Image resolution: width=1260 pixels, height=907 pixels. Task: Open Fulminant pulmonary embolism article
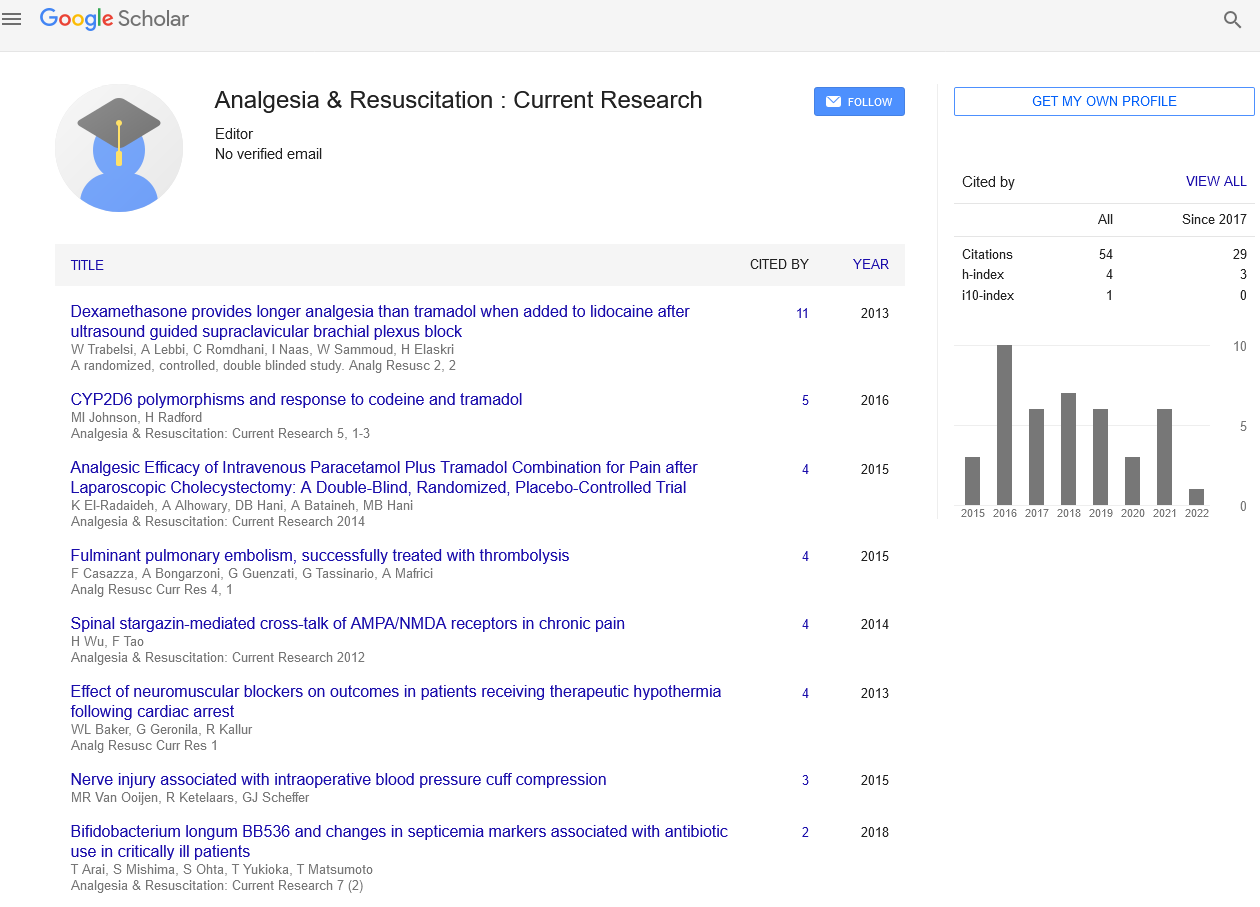coord(320,555)
